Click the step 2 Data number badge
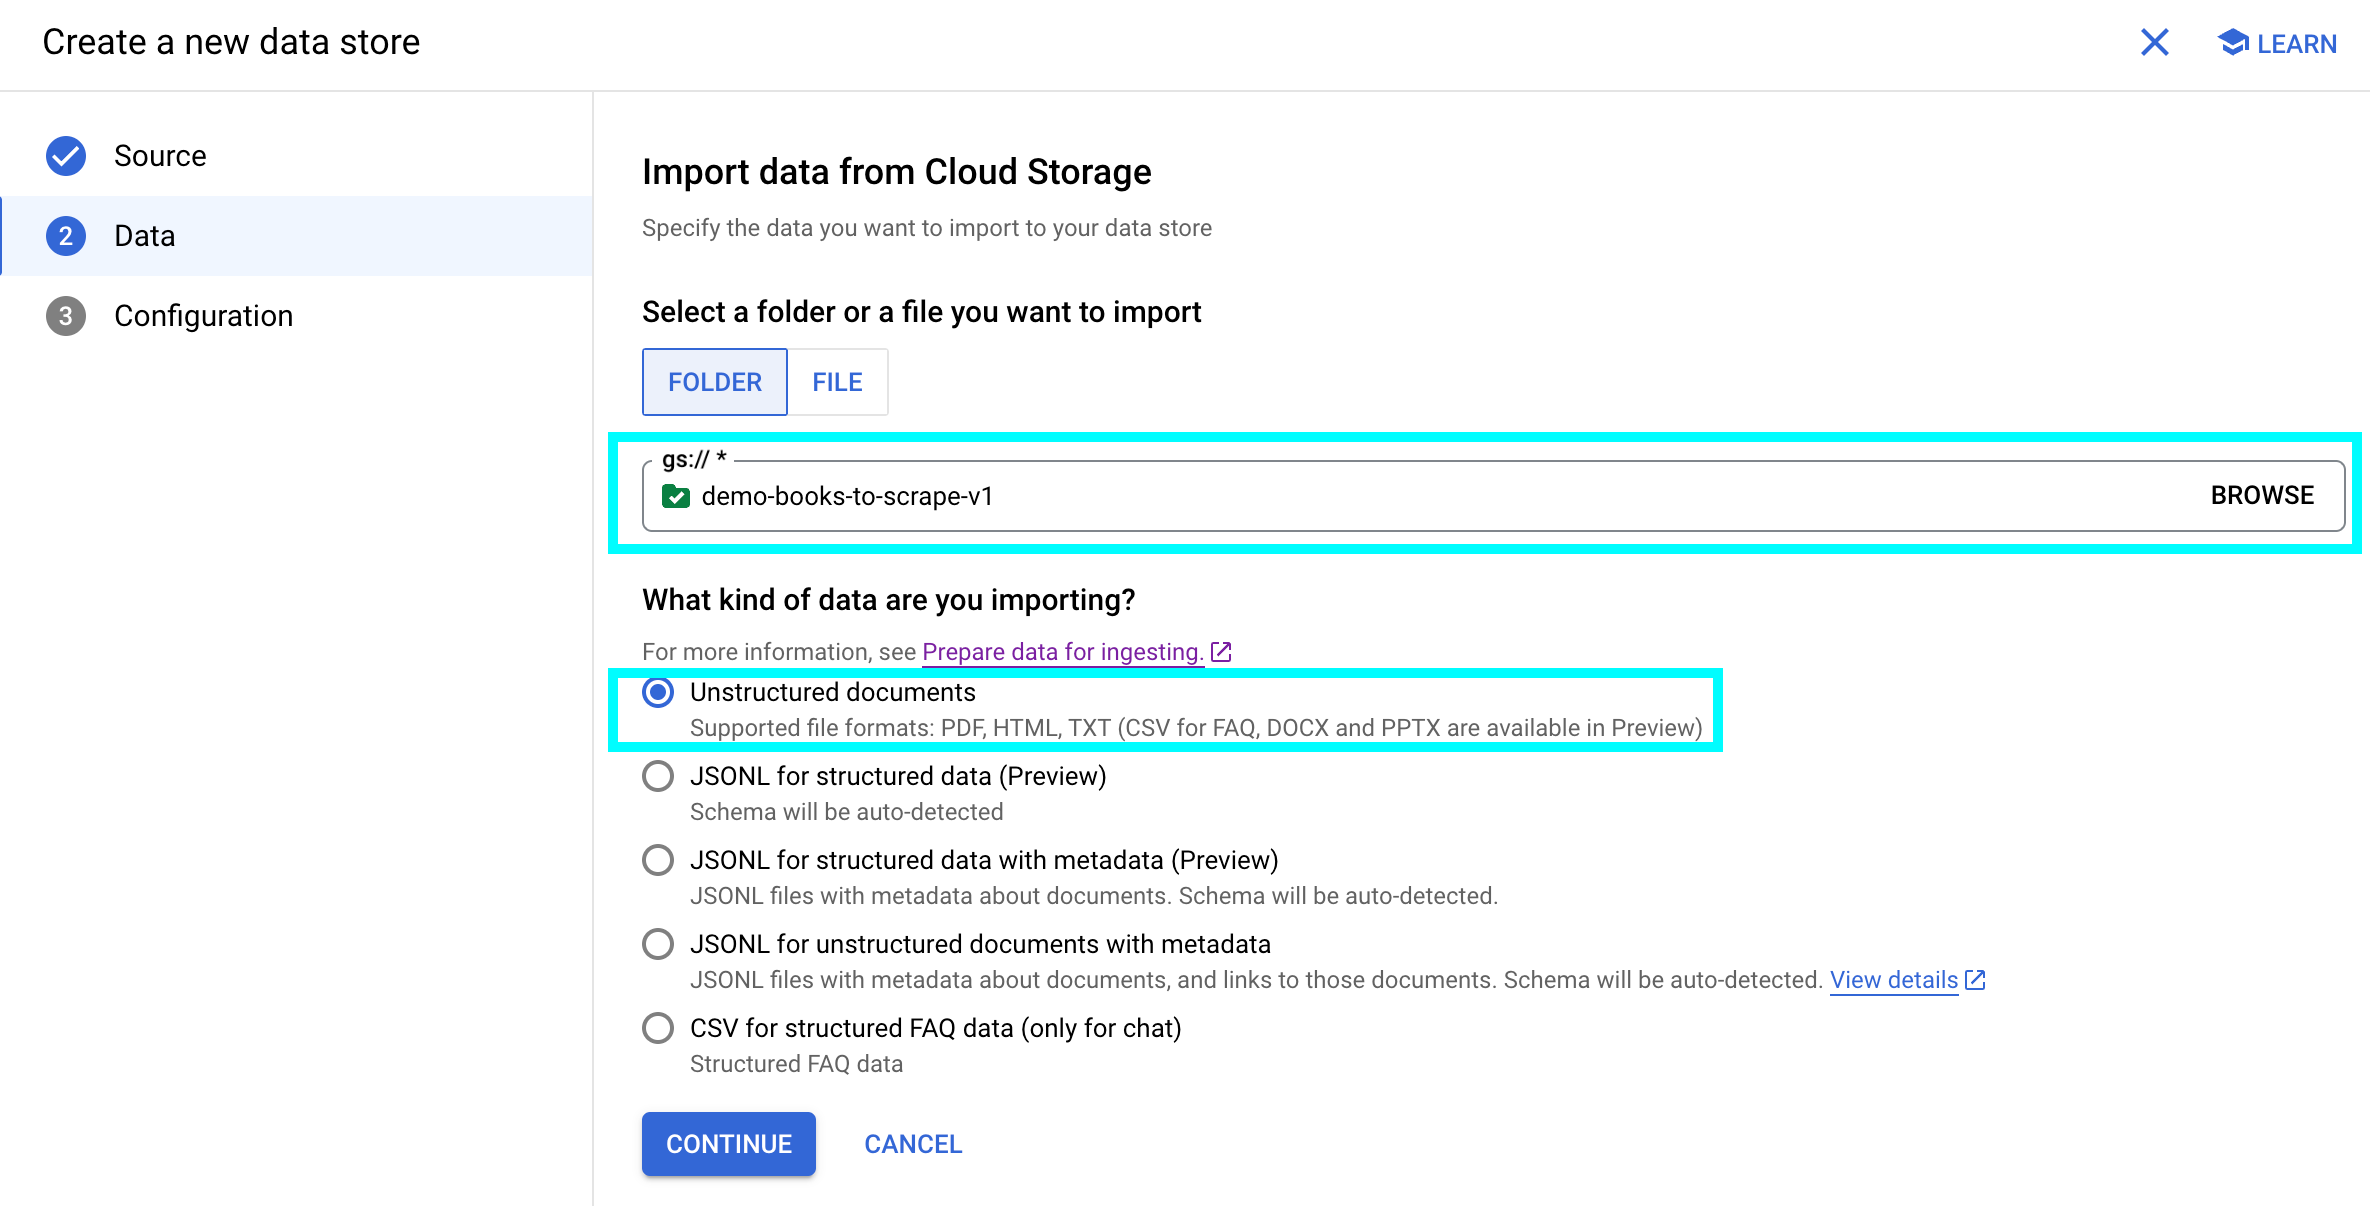This screenshot has width=2370, height=1206. click(x=66, y=236)
